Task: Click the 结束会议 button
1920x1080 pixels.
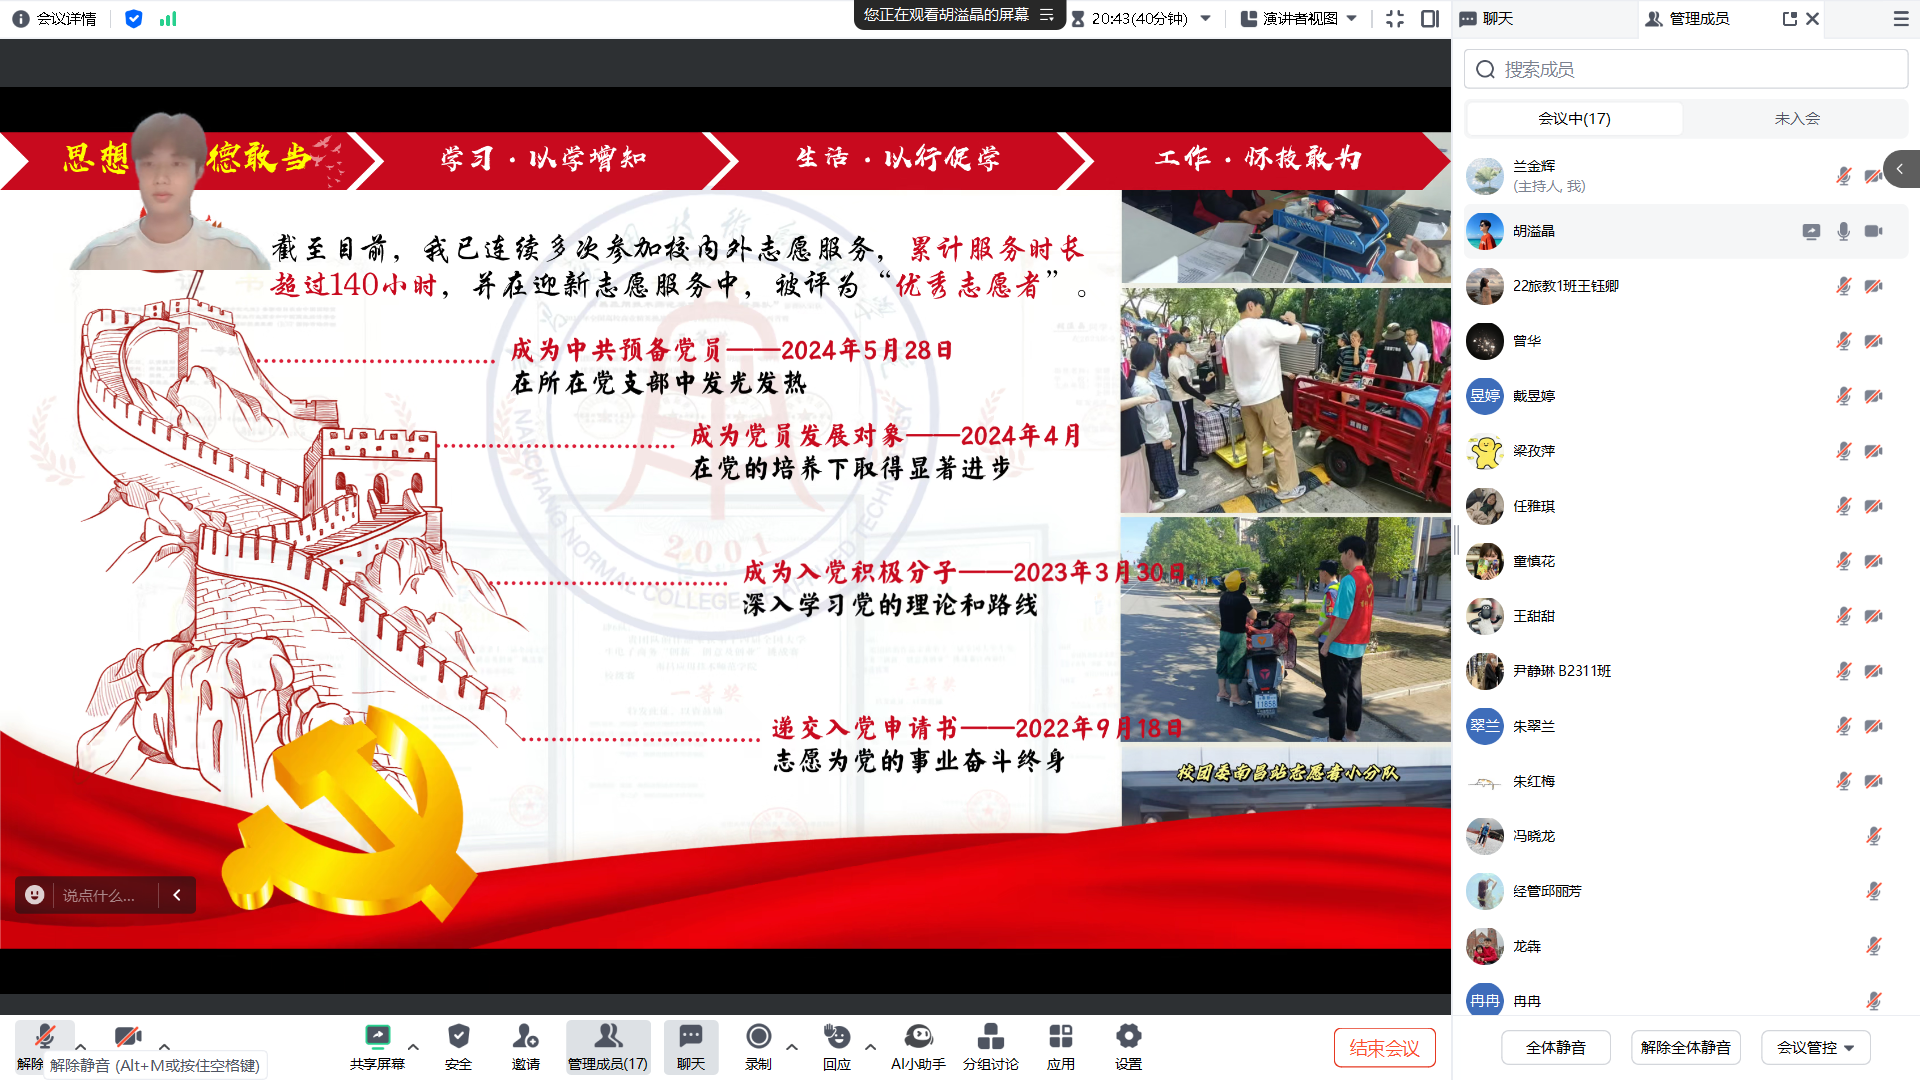Action: [1384, 1047]
